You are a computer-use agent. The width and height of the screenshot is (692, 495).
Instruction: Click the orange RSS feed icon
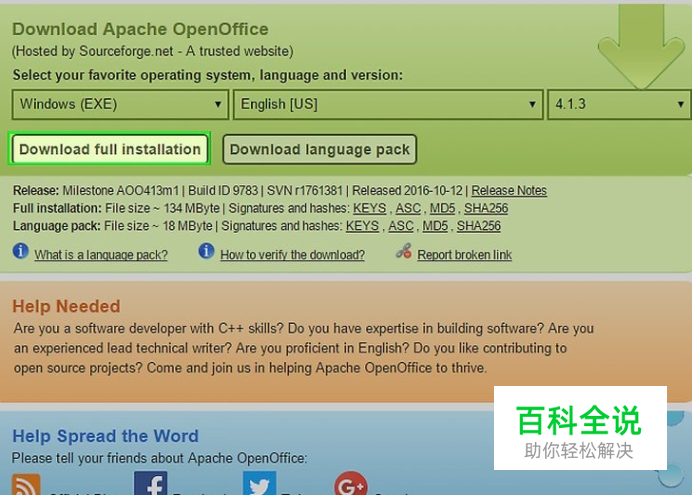26,484
